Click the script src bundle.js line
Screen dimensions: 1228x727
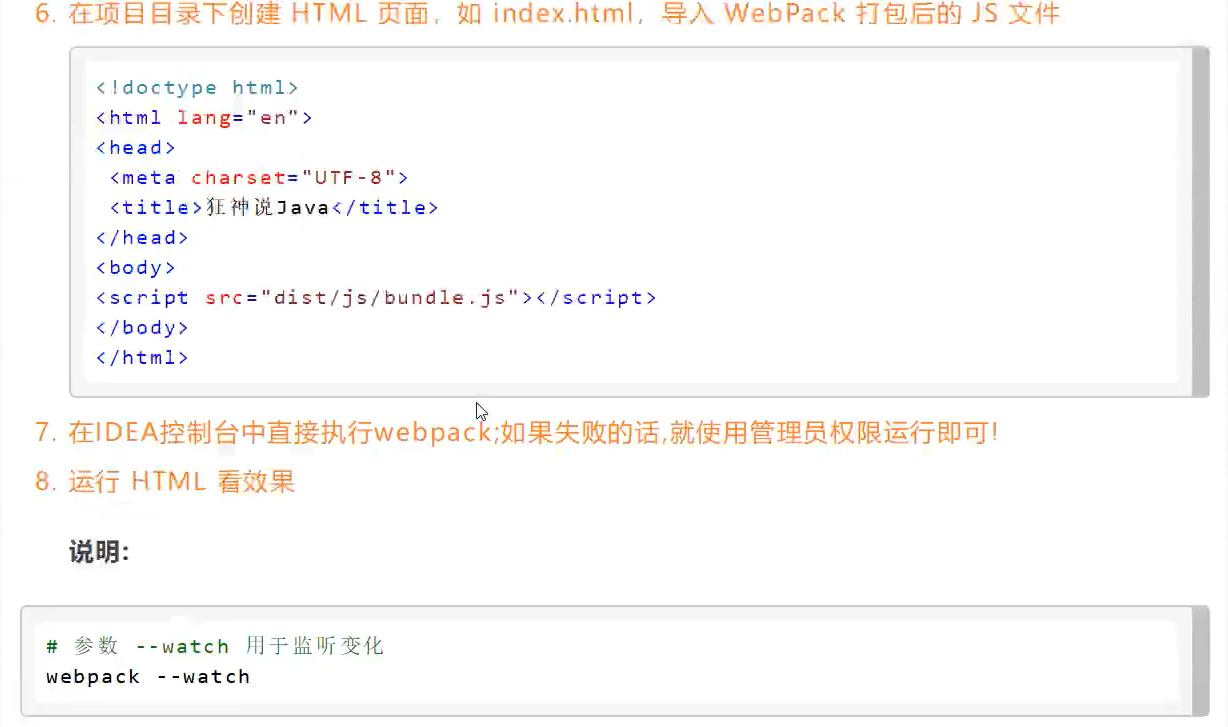(x=376, y=298)
